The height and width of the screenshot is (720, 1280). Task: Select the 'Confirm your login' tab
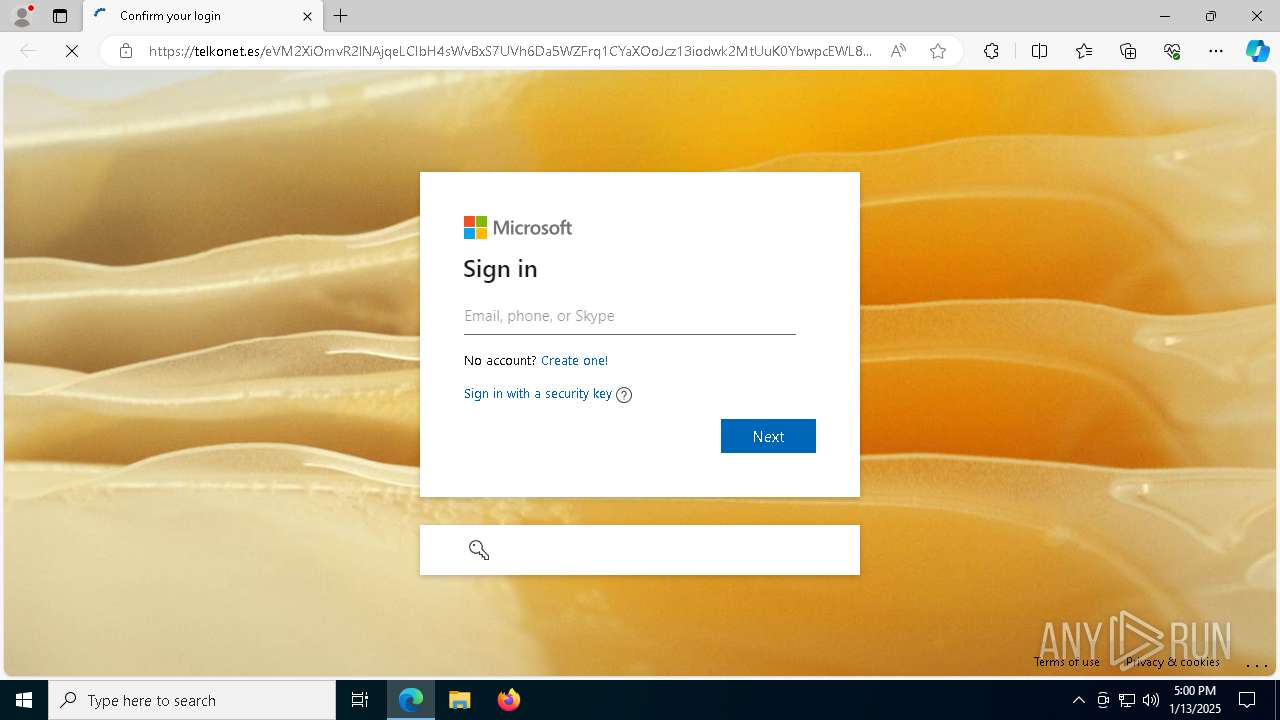click(203, 16)
